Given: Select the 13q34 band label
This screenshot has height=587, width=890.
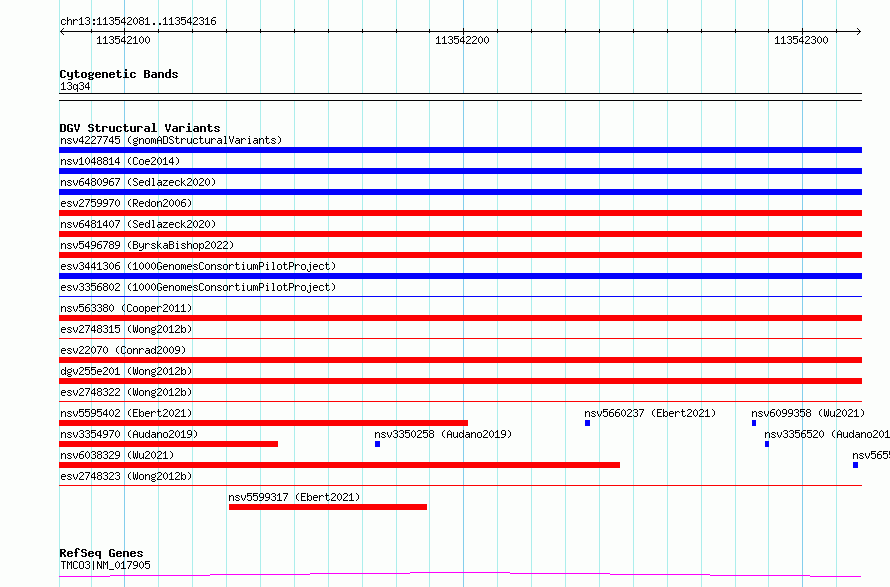Looking at the screenshot, I should 75,86.
